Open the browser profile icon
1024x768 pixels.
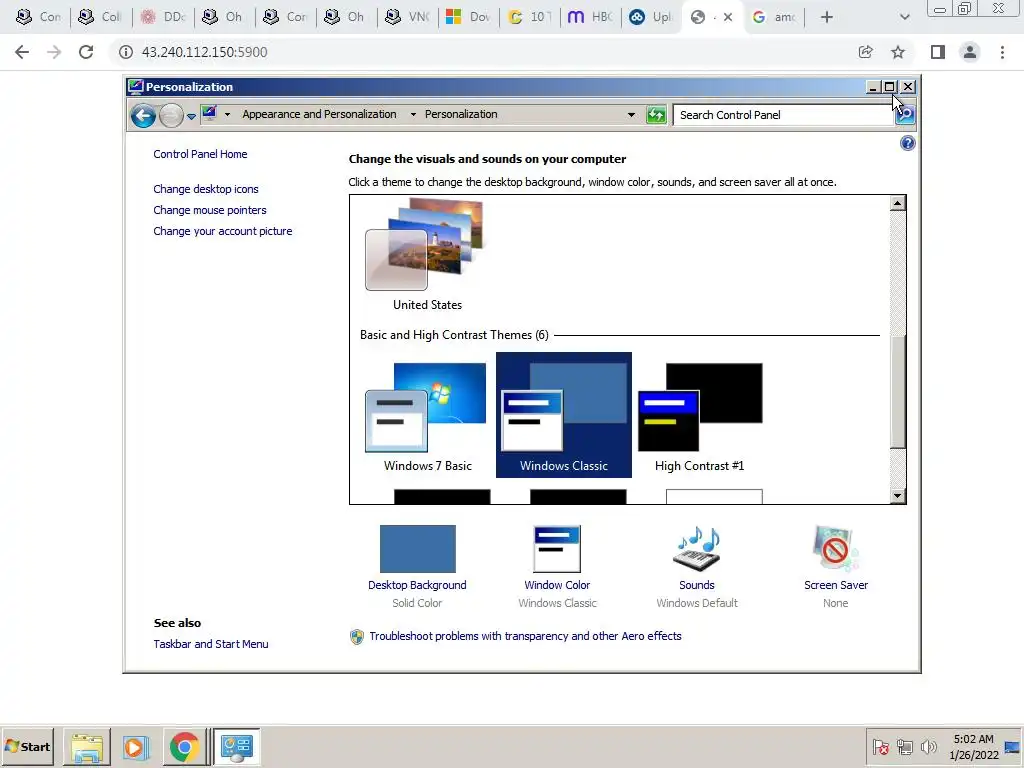[x=970, y=52]
